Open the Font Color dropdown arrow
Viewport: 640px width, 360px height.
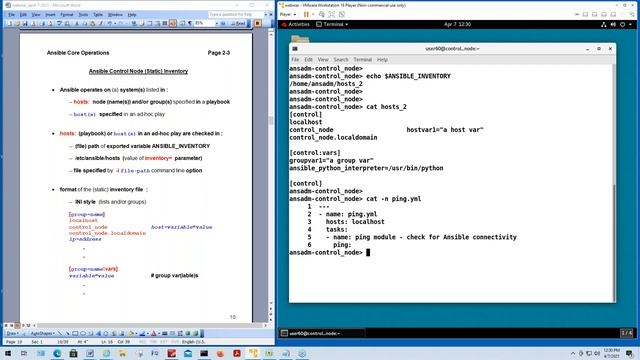159,333
